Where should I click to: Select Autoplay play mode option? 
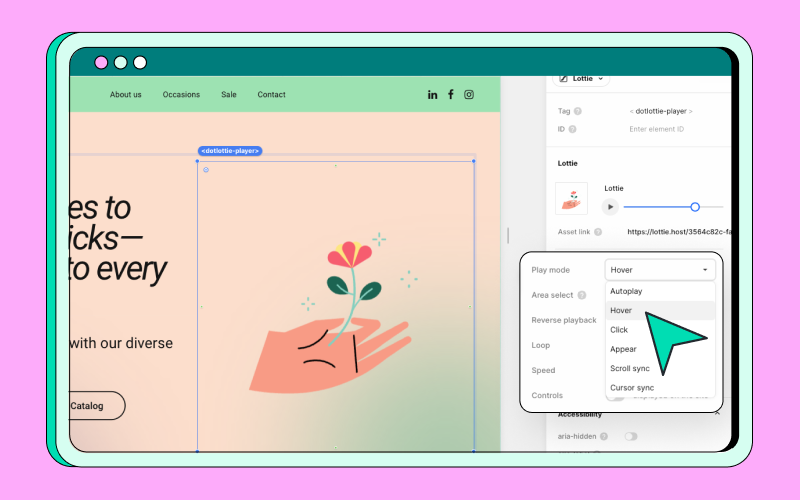click(x=660, y=291)
